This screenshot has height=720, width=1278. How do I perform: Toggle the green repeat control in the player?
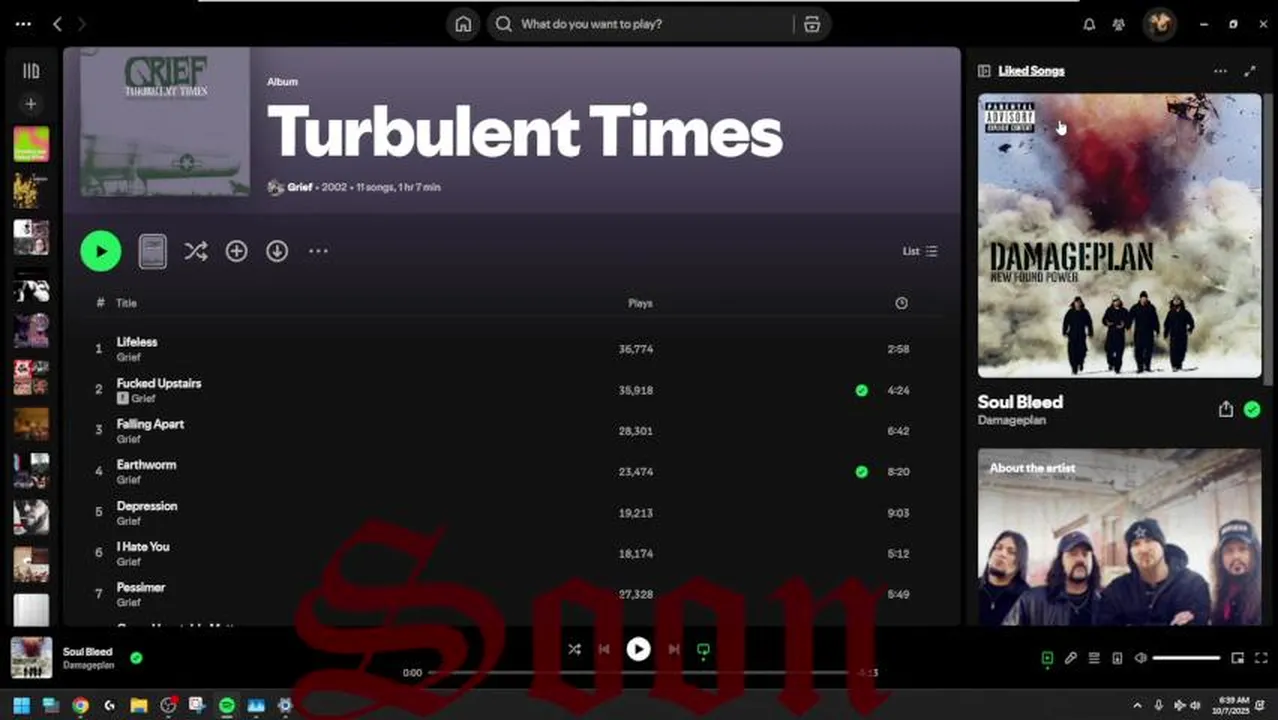703,650
